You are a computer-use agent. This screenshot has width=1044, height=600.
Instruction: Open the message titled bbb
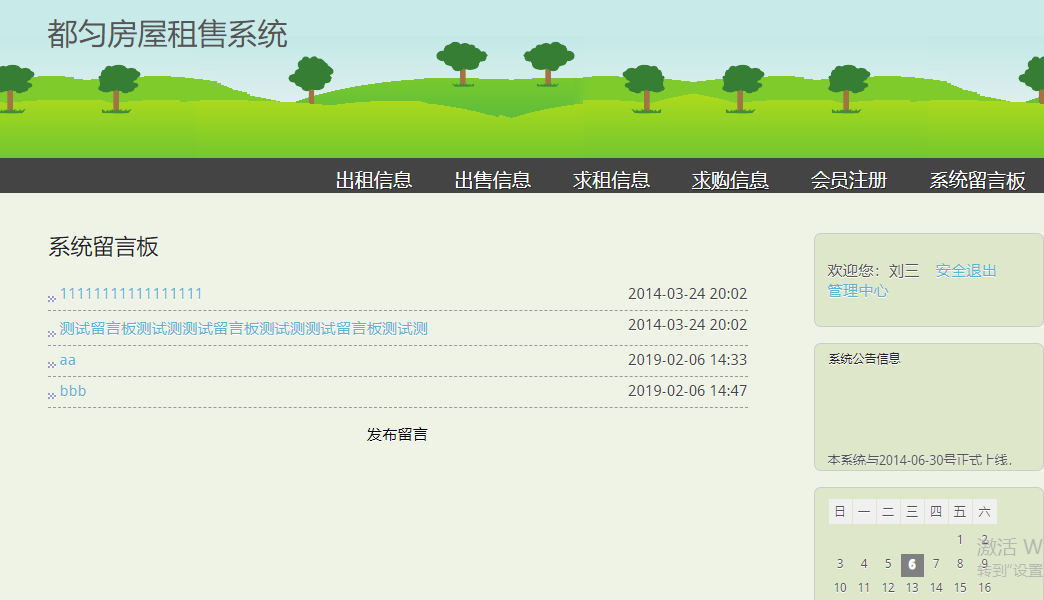tap(73, 391)
